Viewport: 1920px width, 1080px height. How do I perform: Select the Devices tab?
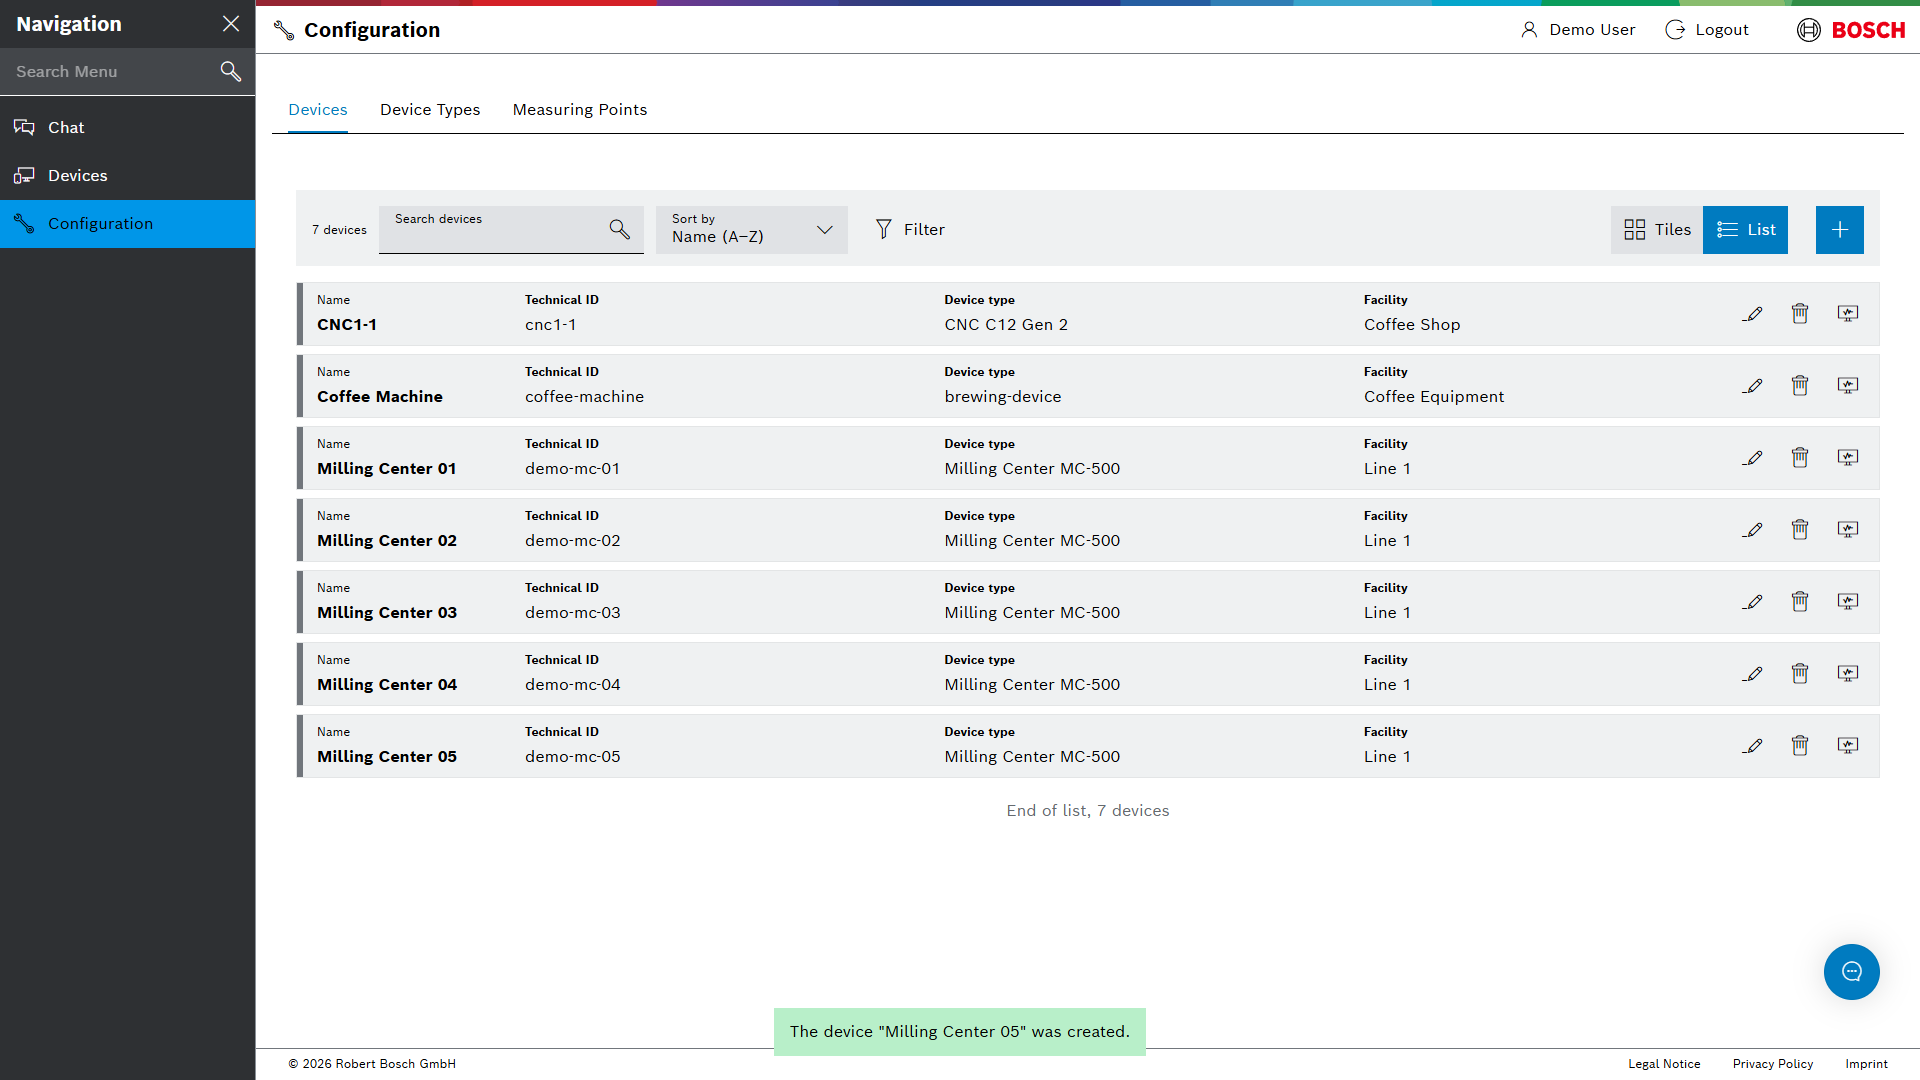point(318,110)
